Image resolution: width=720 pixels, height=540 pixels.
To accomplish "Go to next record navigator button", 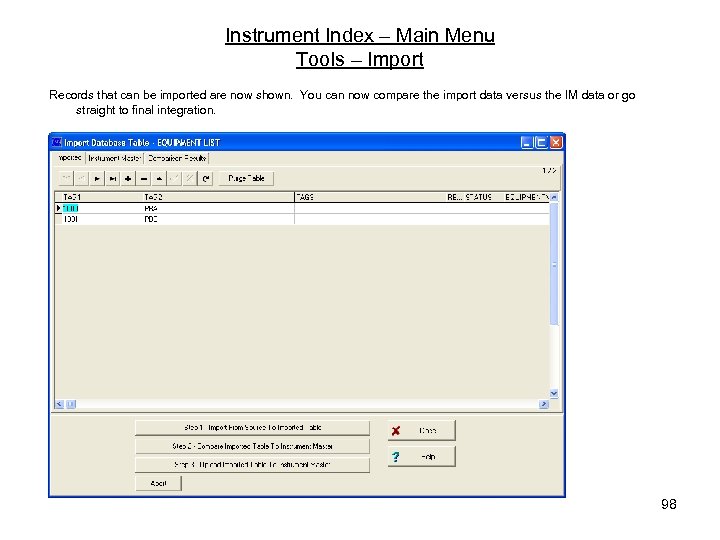I will tap(97, 178).
